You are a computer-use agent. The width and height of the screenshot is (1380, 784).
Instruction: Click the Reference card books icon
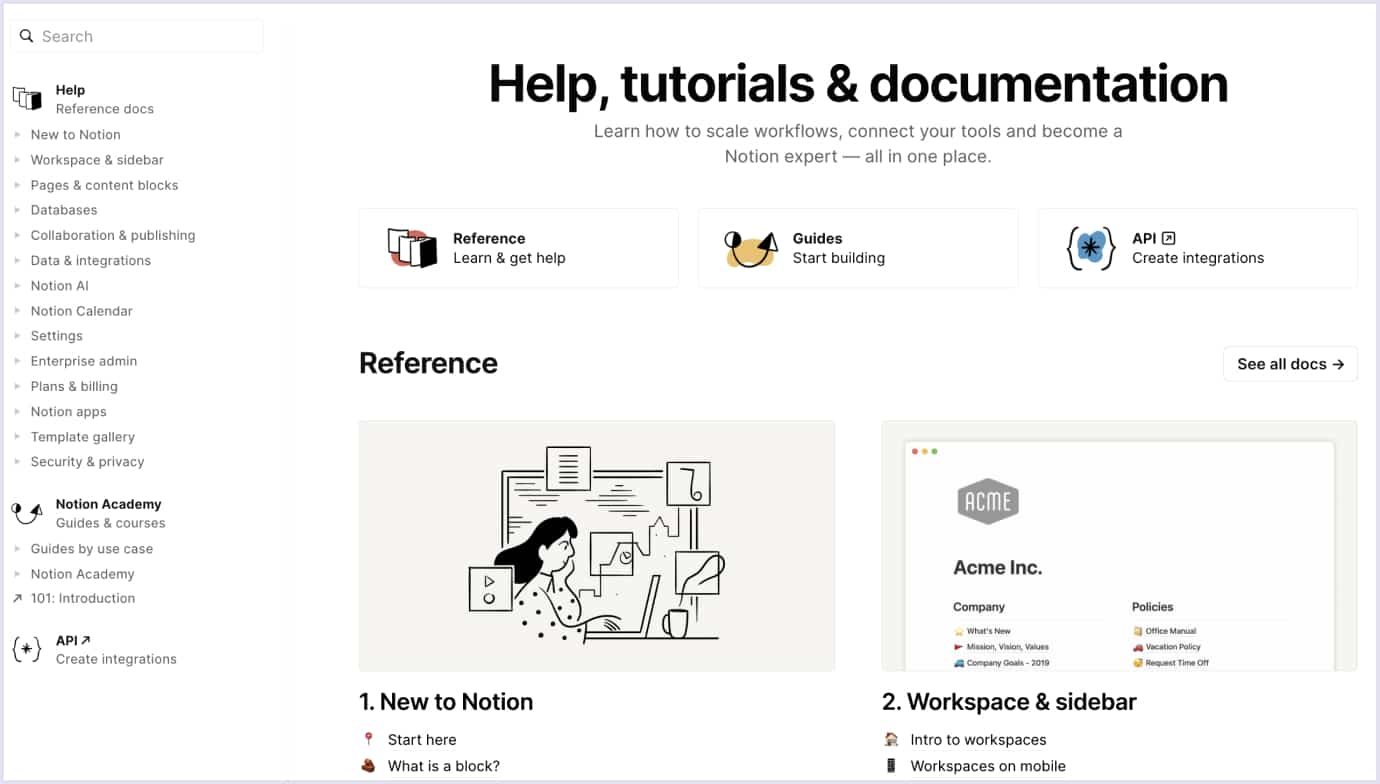point(413,248)
